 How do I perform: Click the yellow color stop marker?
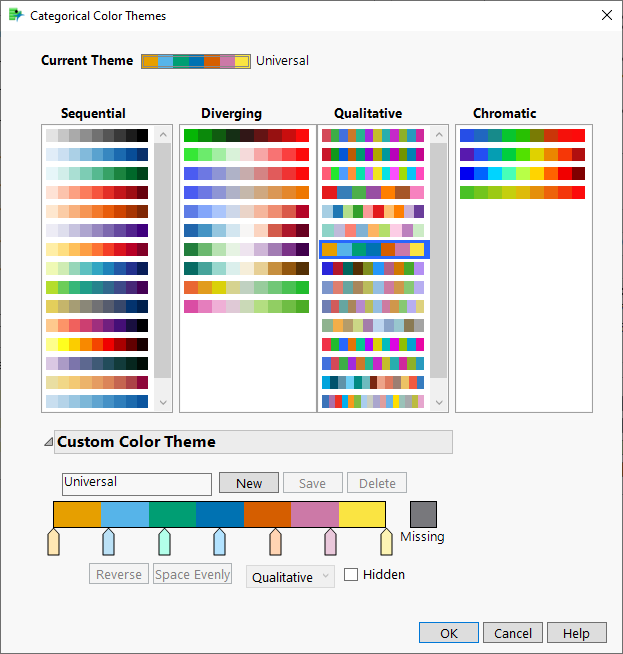coord(386,542)
